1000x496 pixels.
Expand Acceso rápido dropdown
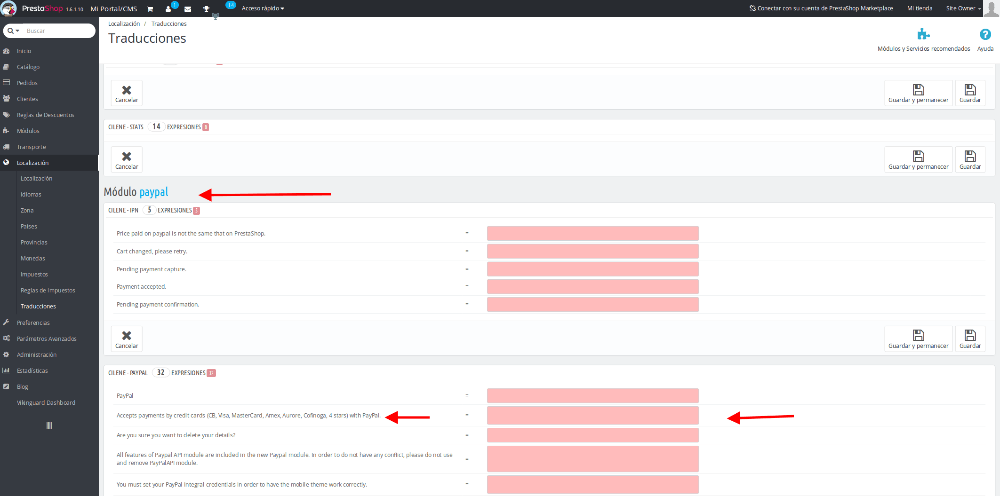click(263, 9)
